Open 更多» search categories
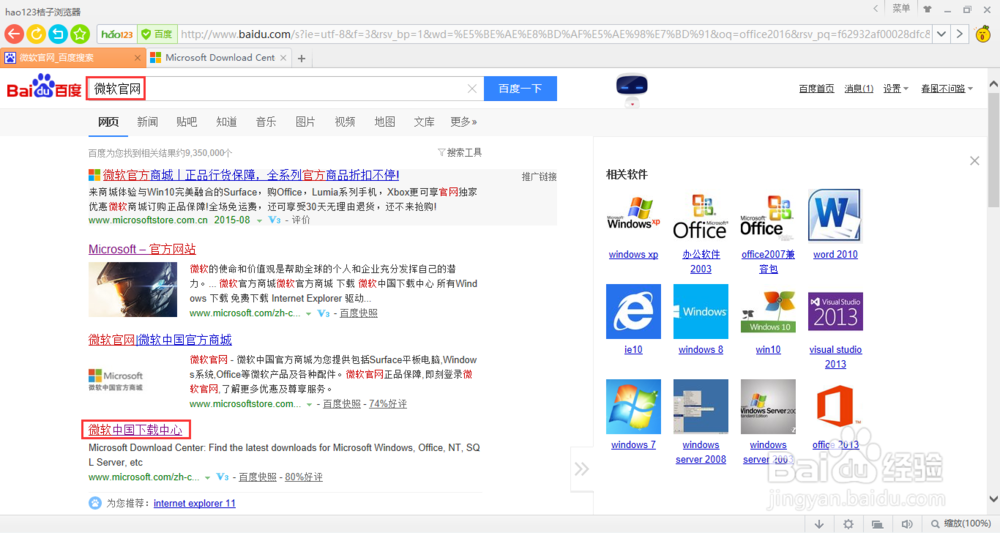This screenshot has width=1000, height=533. click(x=464, y=122)
